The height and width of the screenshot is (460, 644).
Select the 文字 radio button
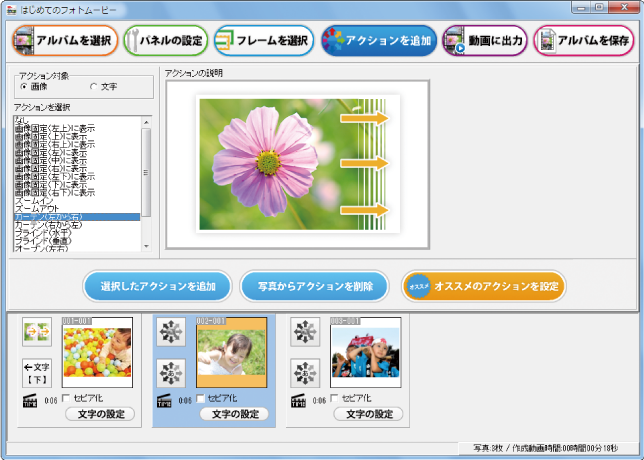(x=94, y=86)
